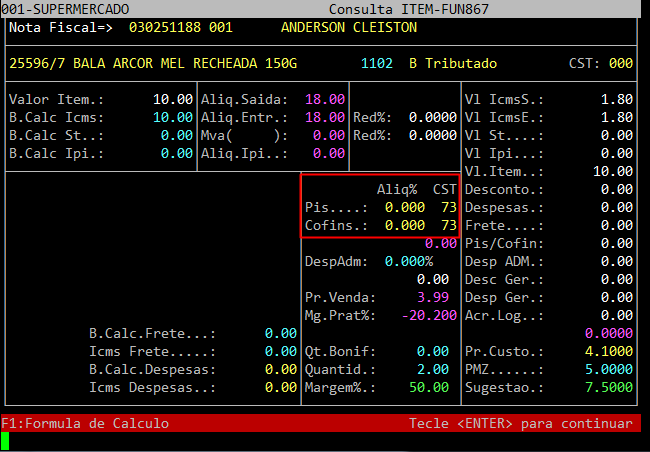Image resolution: width=650 pixels, height=452 pixels.
Task: Click the green cursor block at bottom
Action: tap(6, 439)
